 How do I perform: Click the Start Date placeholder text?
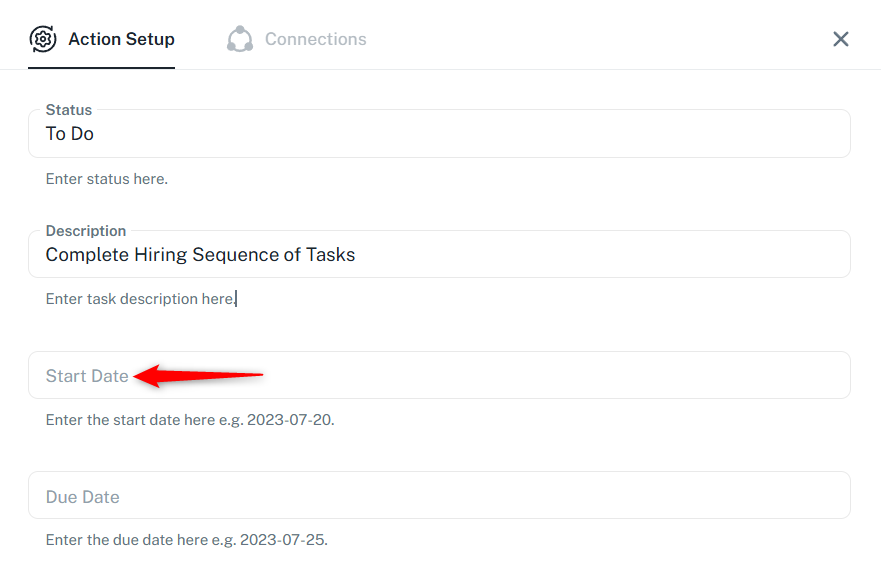[87, 376]
